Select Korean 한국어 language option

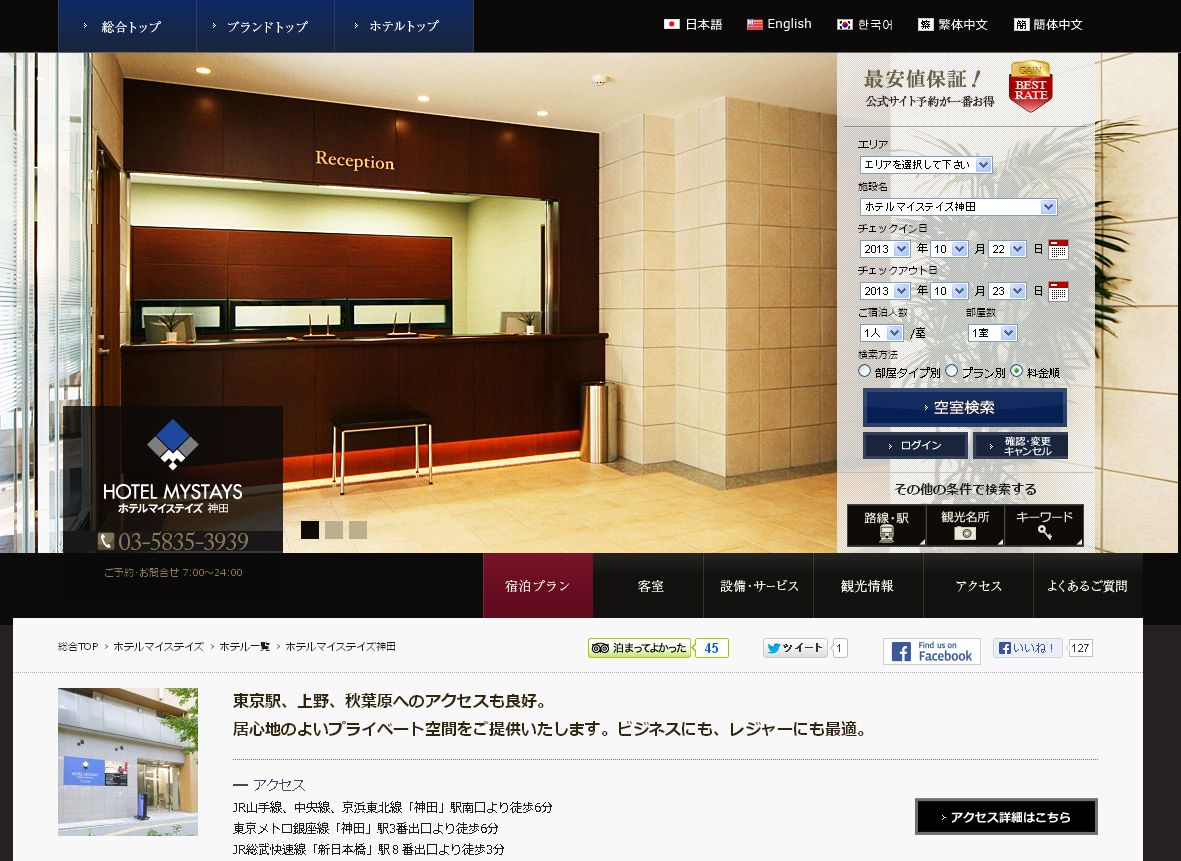click(865, 24)
